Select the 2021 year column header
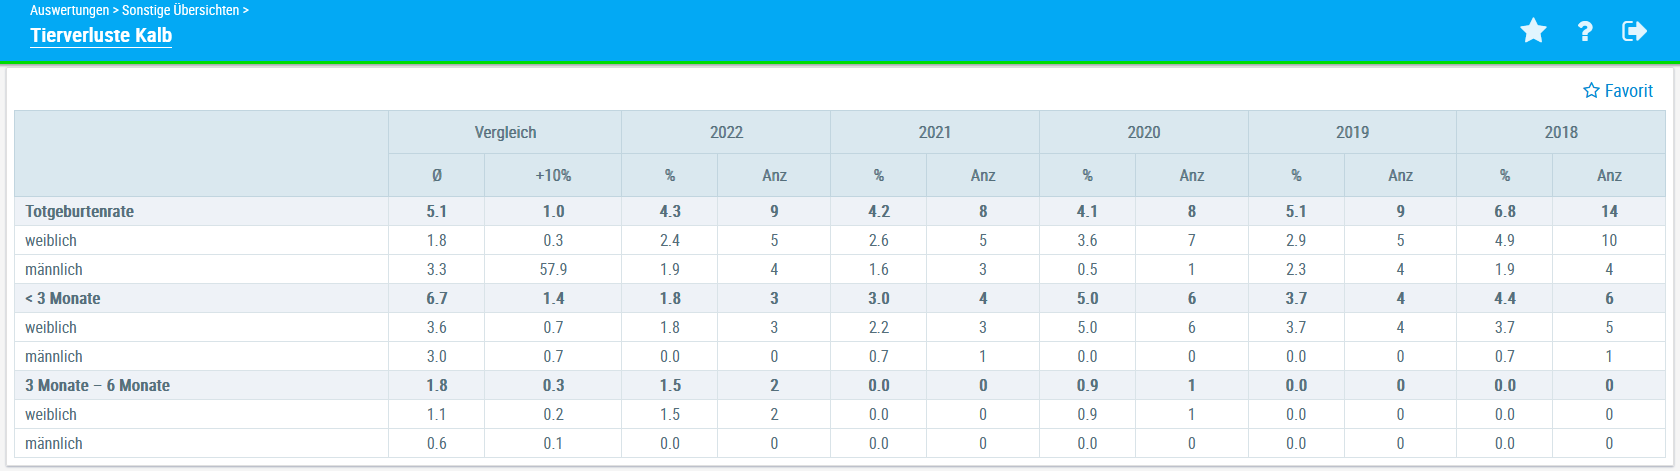This screenshot has height=471, width=1680. click(x=935, y=132)
